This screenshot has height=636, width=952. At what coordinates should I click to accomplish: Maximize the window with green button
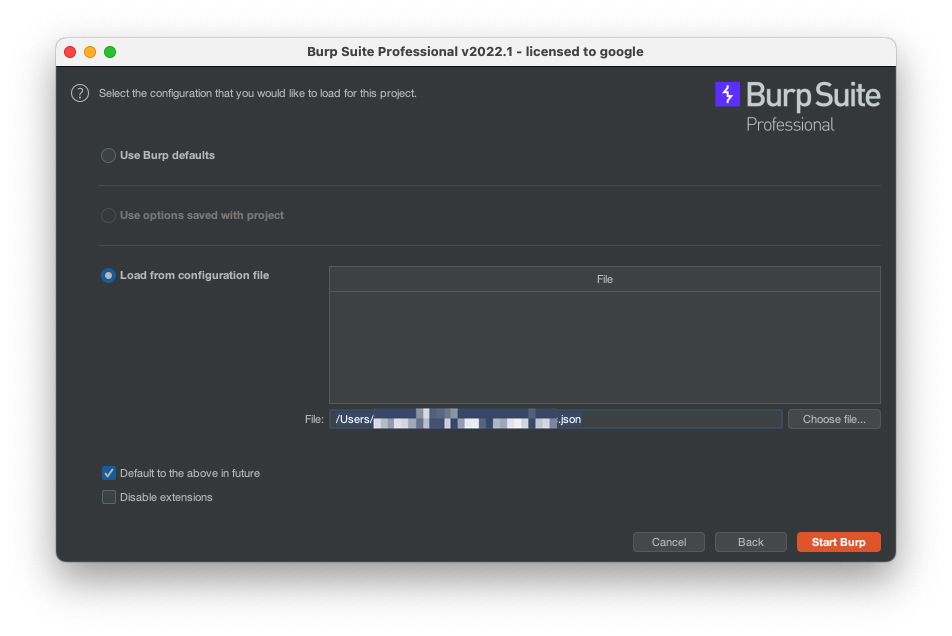[x=110, y=52]
